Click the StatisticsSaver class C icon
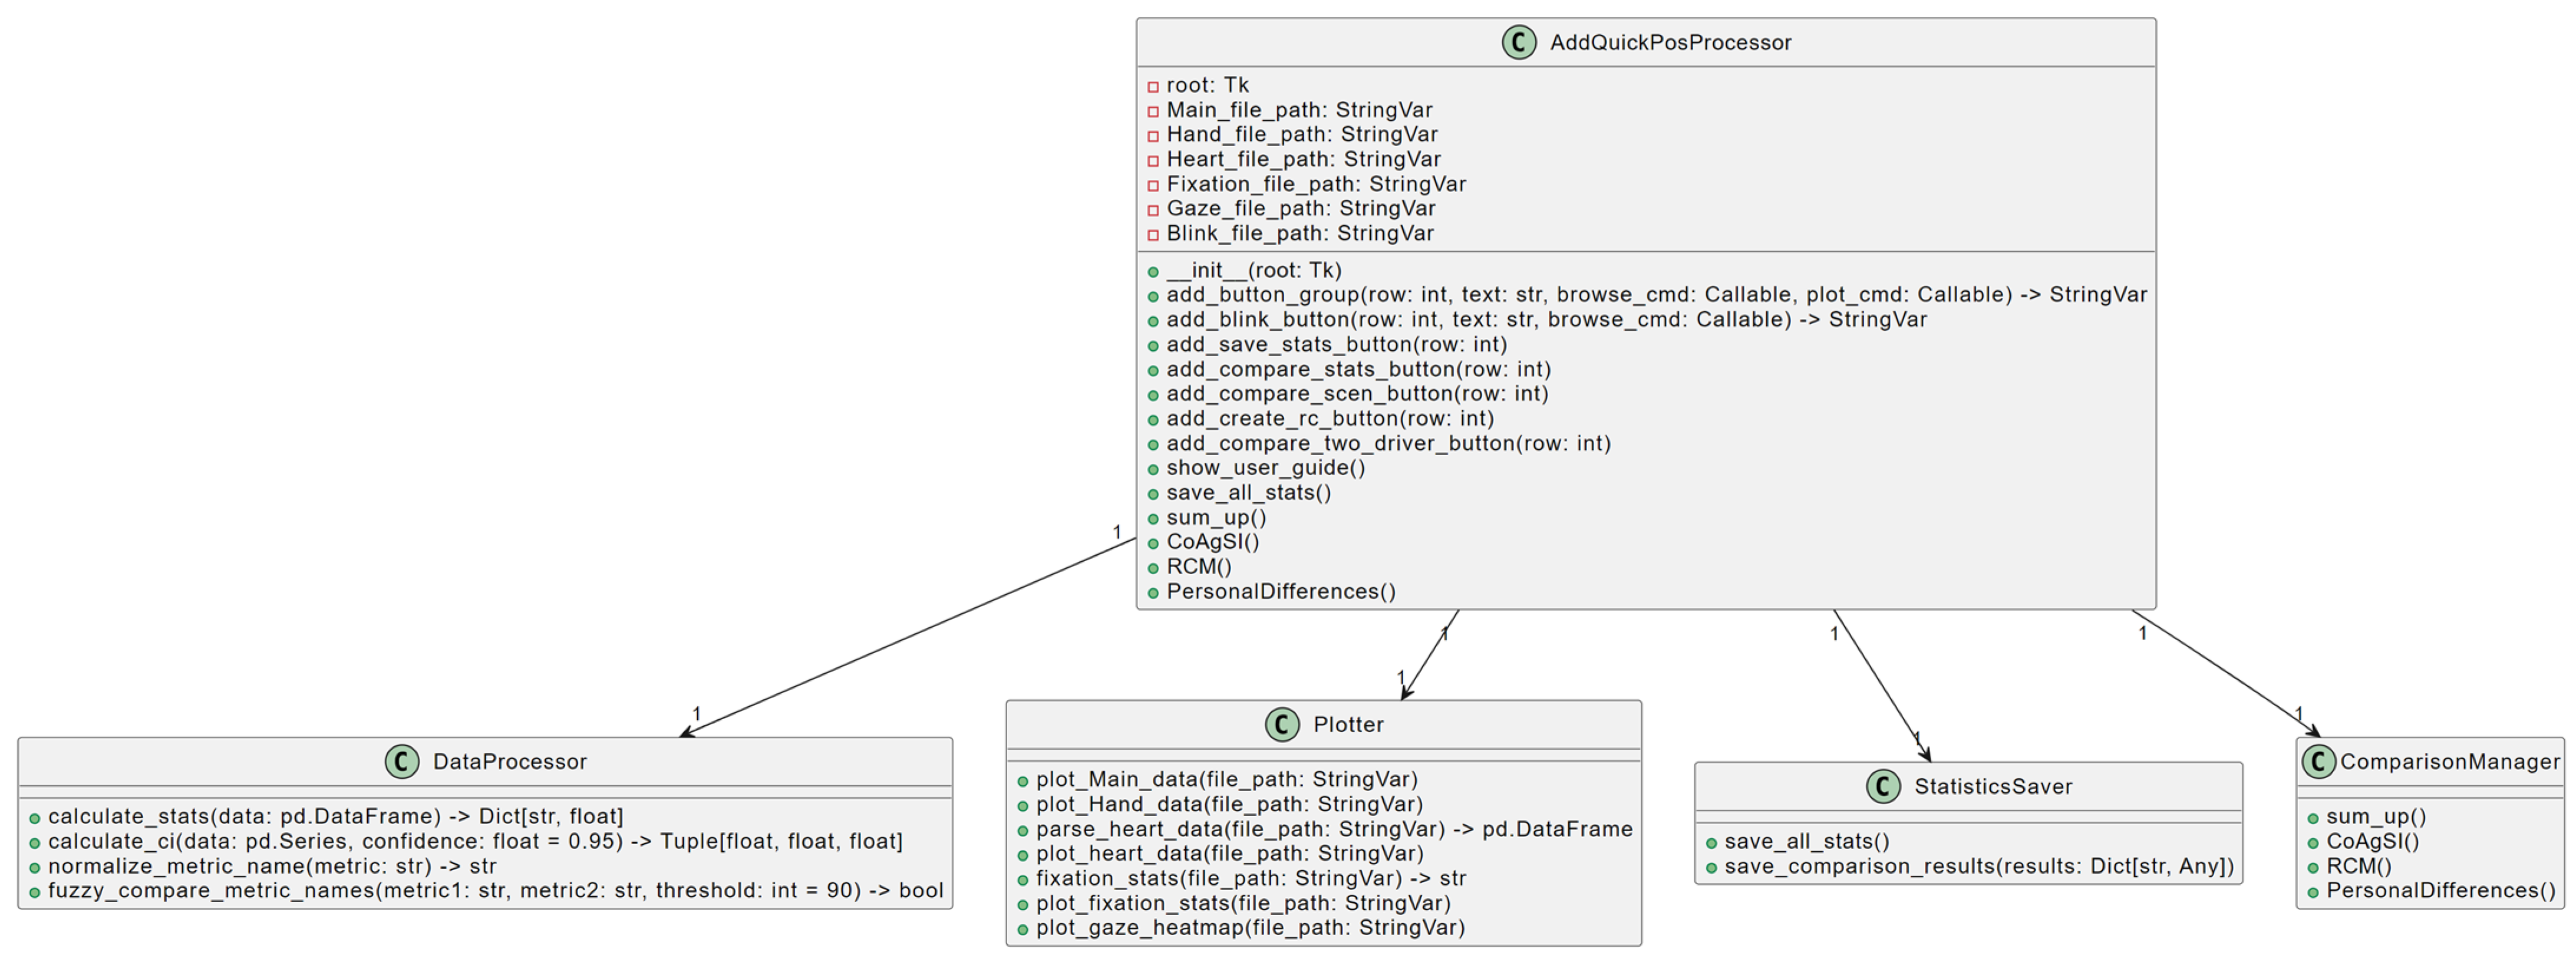This screenshot has height=965, width=2576. coord(1883,786)
